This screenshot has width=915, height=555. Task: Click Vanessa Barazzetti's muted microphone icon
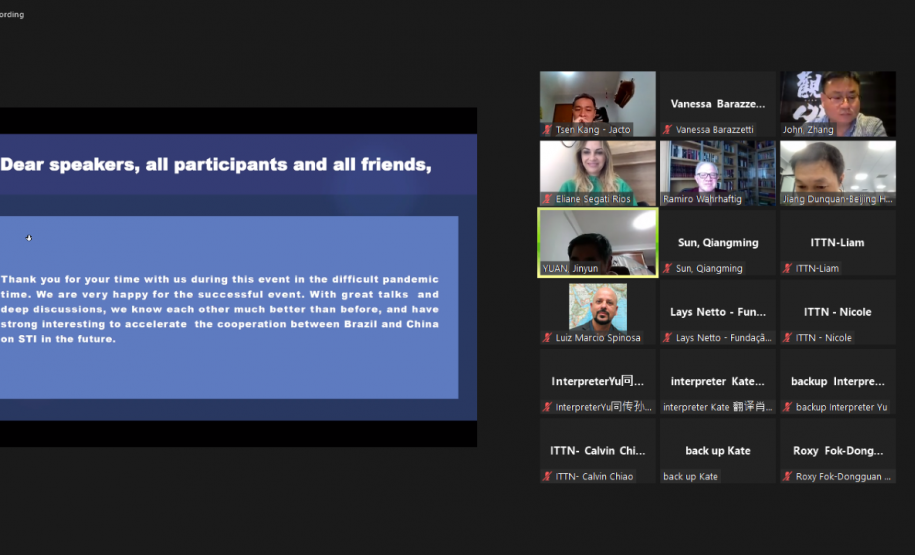(x=668, y=130)
